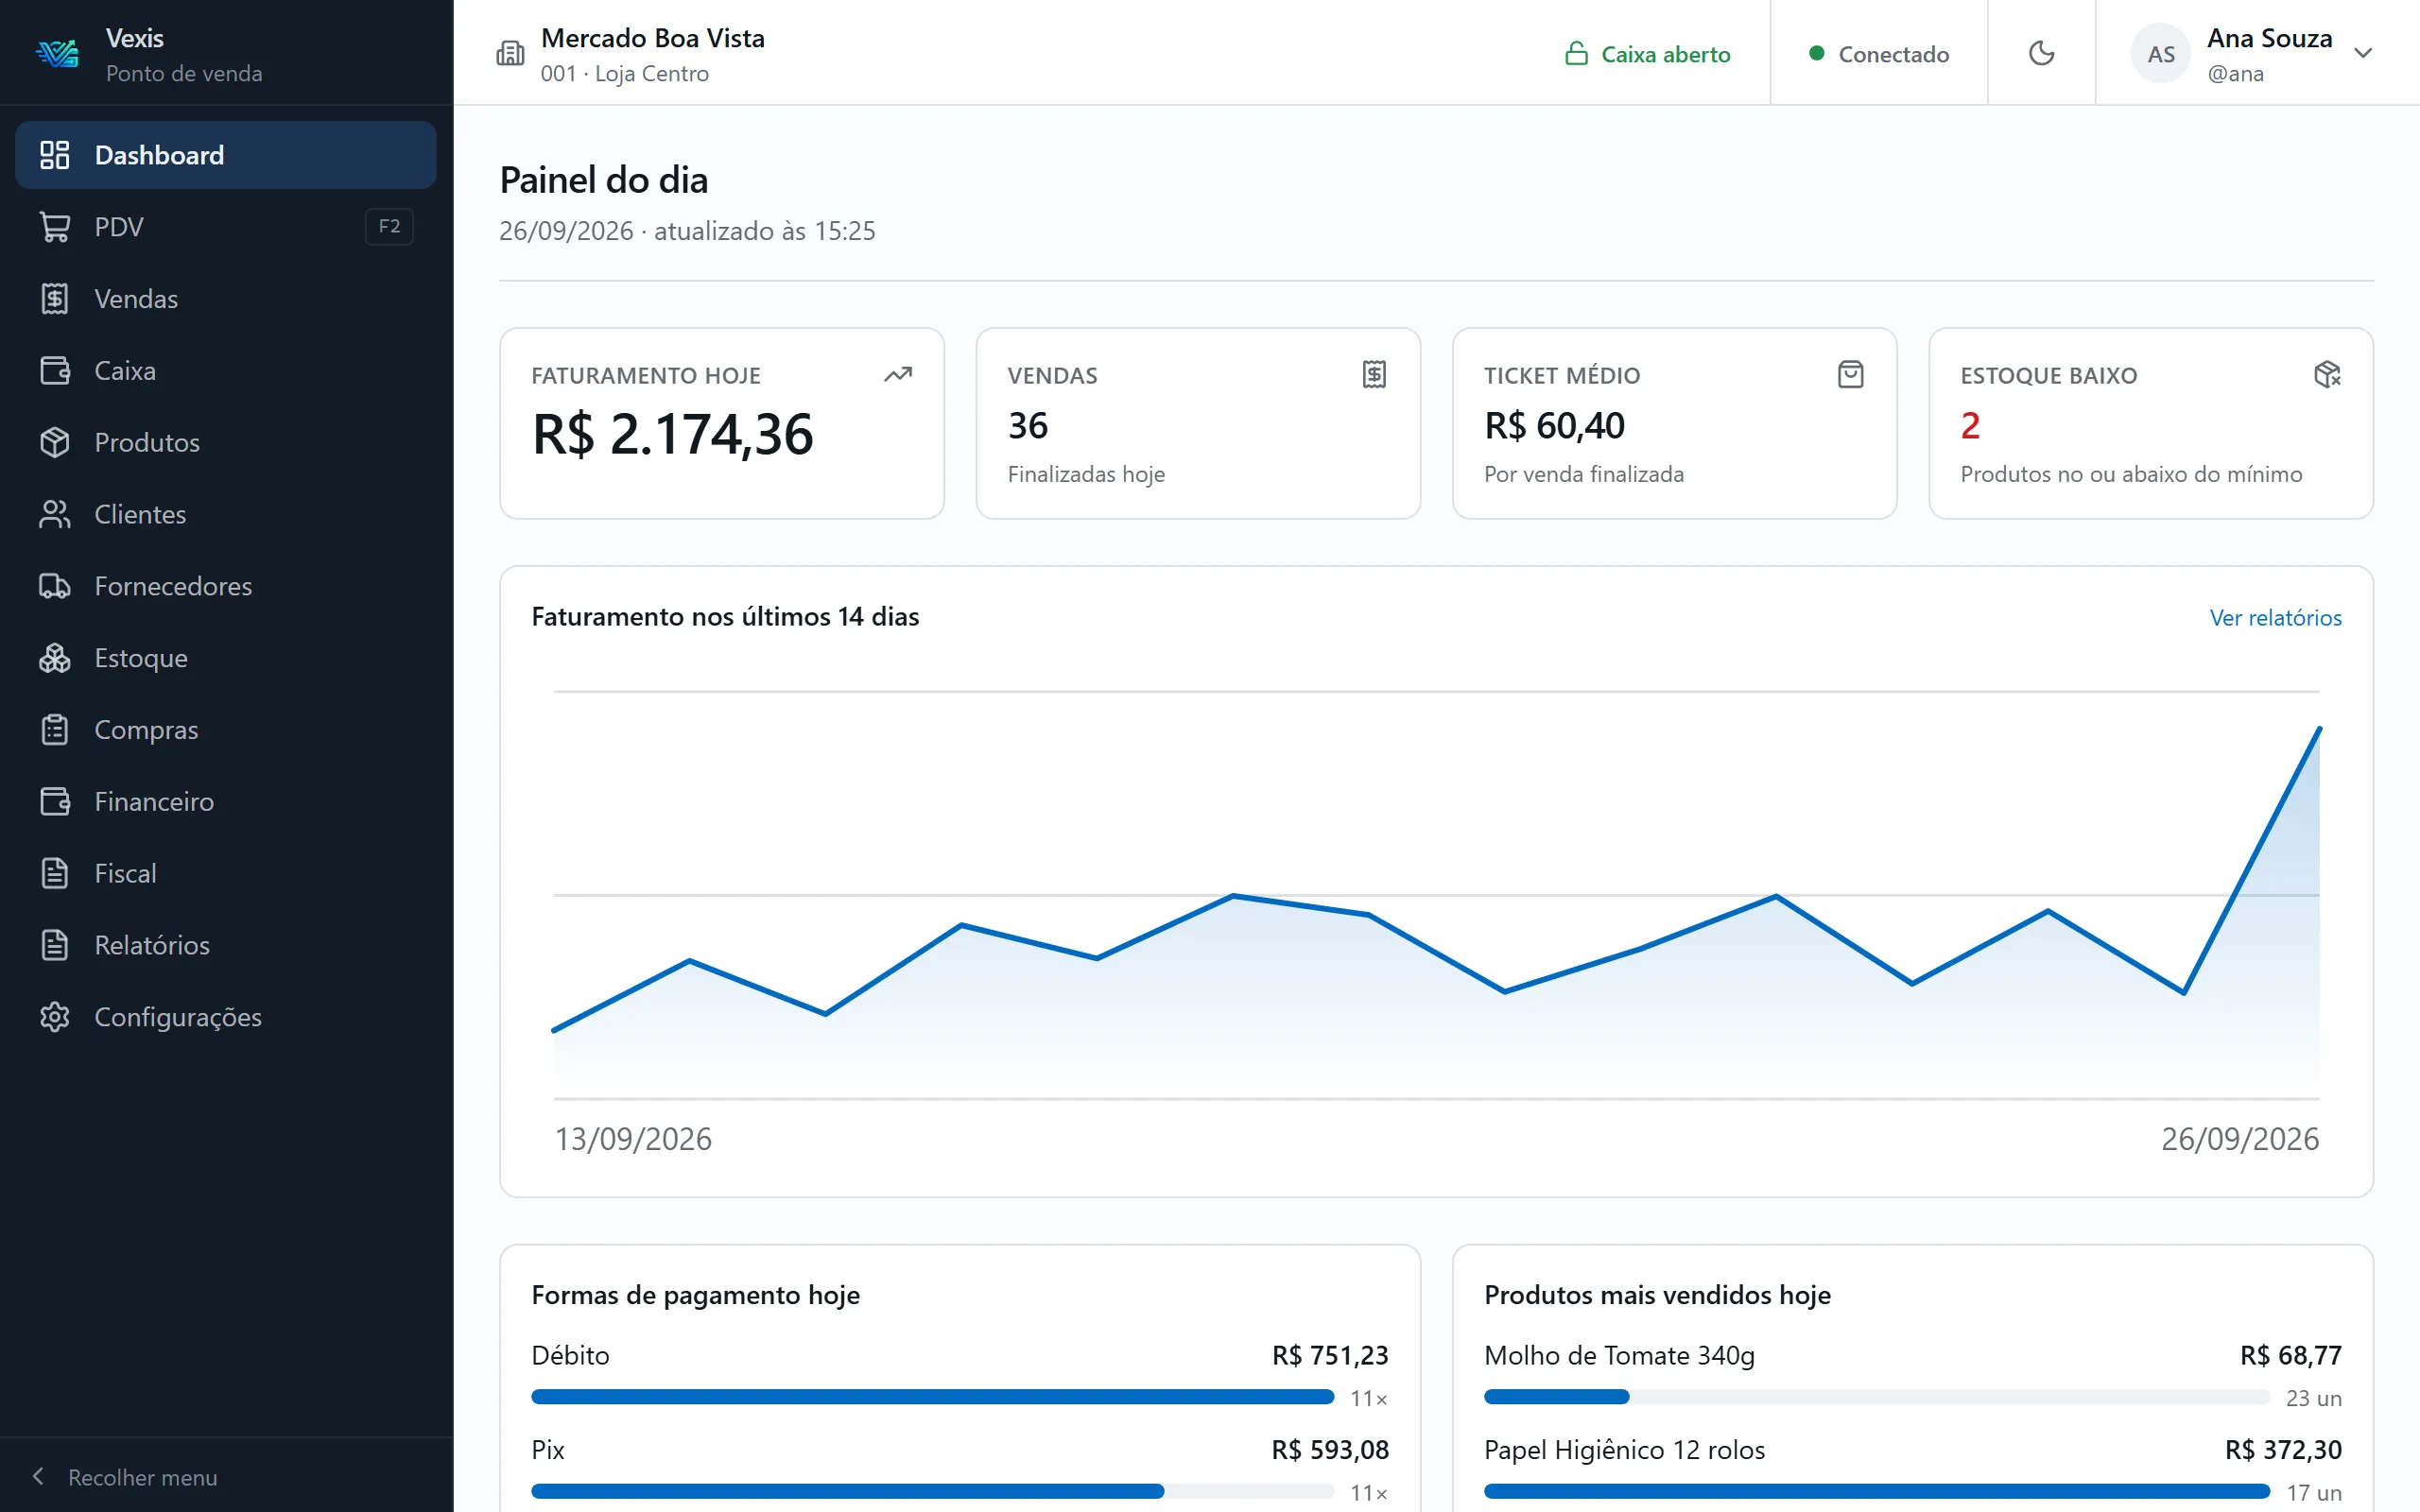Click the Molho de Tomate 340g progress bar
Viewport: 2420px width, 1512px height.
(x=1877, y=1397)
